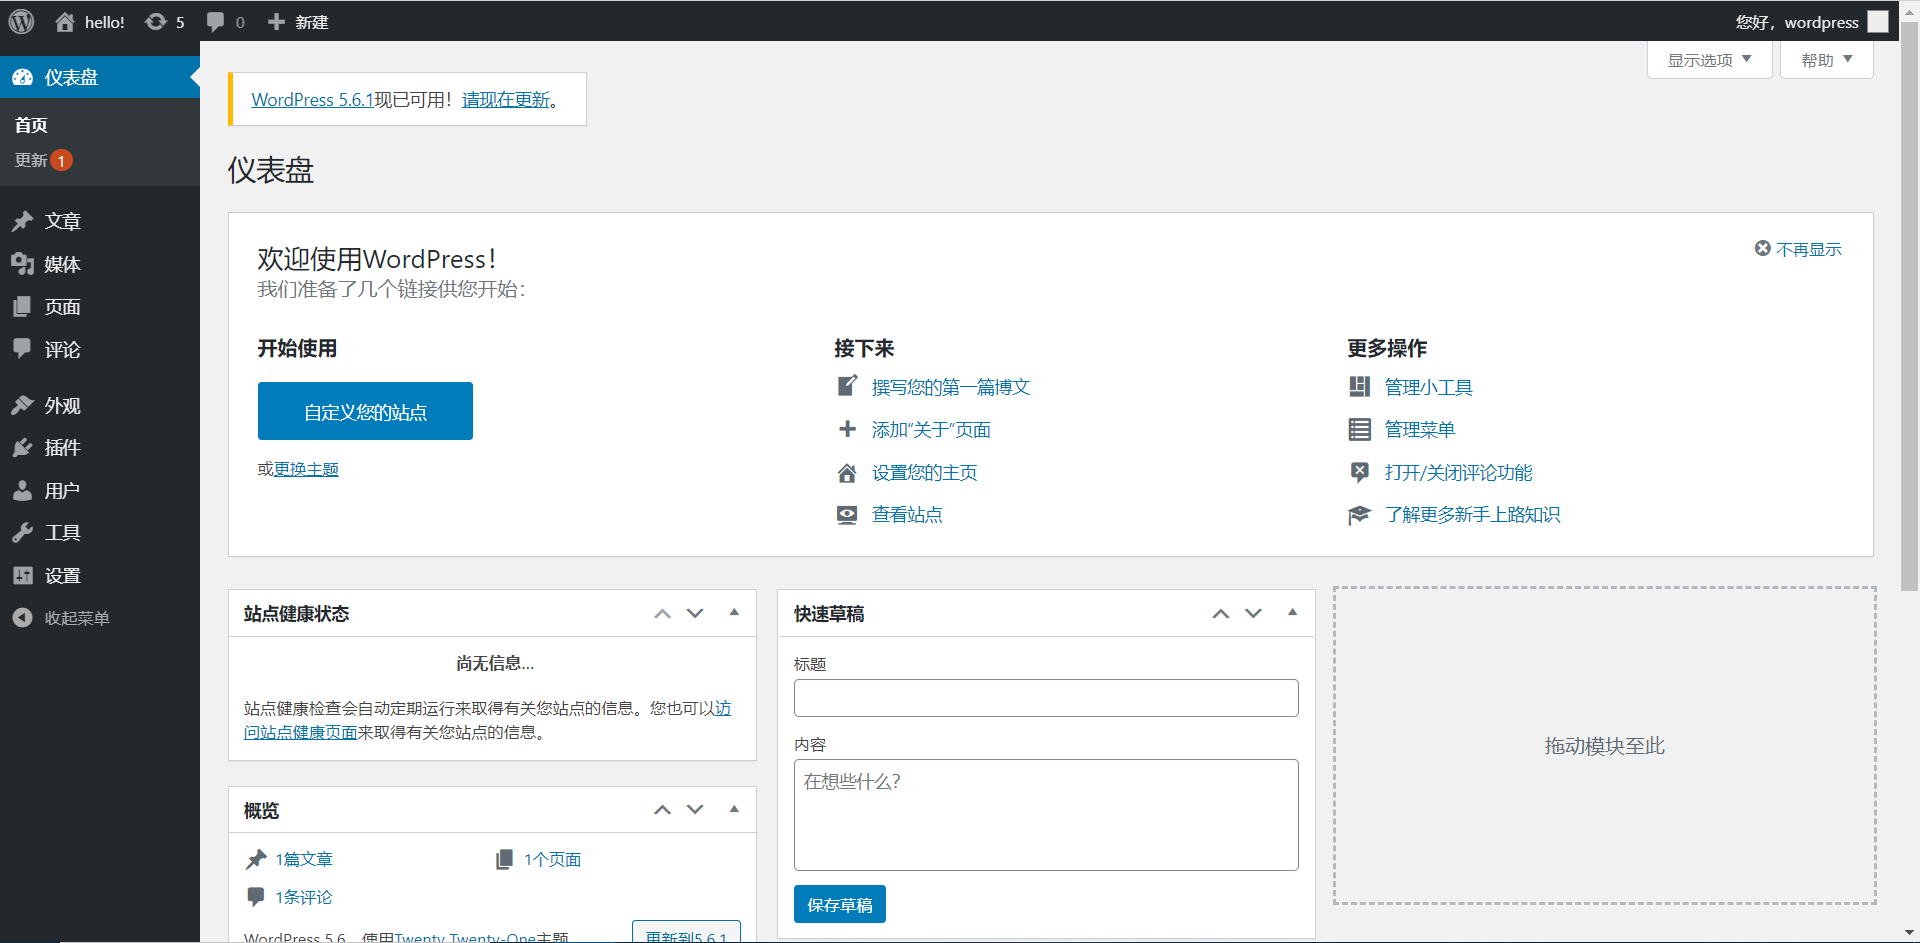The image size is (1920, 943).
Task: Click the 用户 user icon in the sidebar
Action: coord(23,490)
